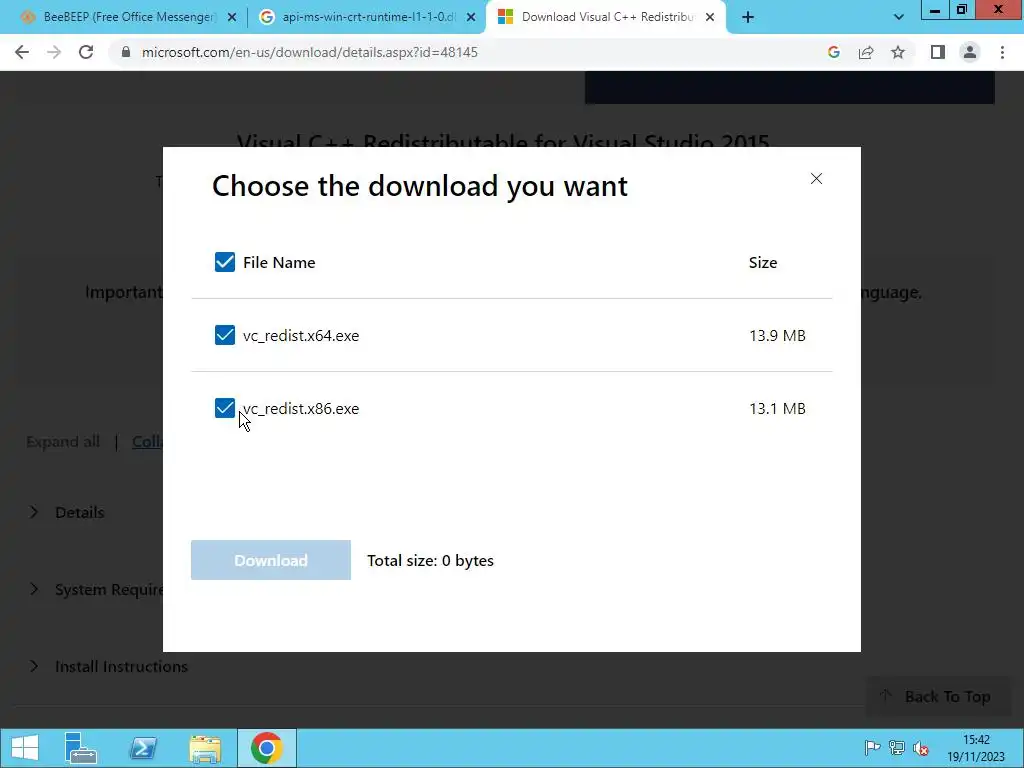Expand the Install Instructions section
1024x768 pixels.
108,667
